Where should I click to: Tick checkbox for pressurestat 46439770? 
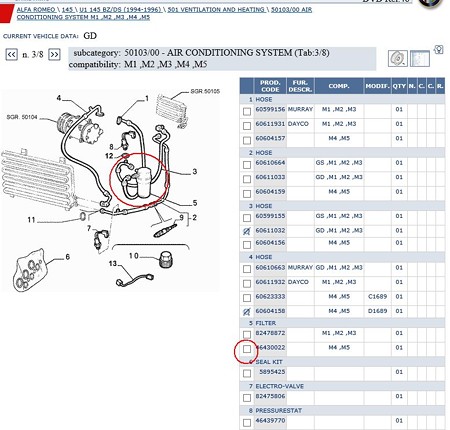click(x=247, y=423)
